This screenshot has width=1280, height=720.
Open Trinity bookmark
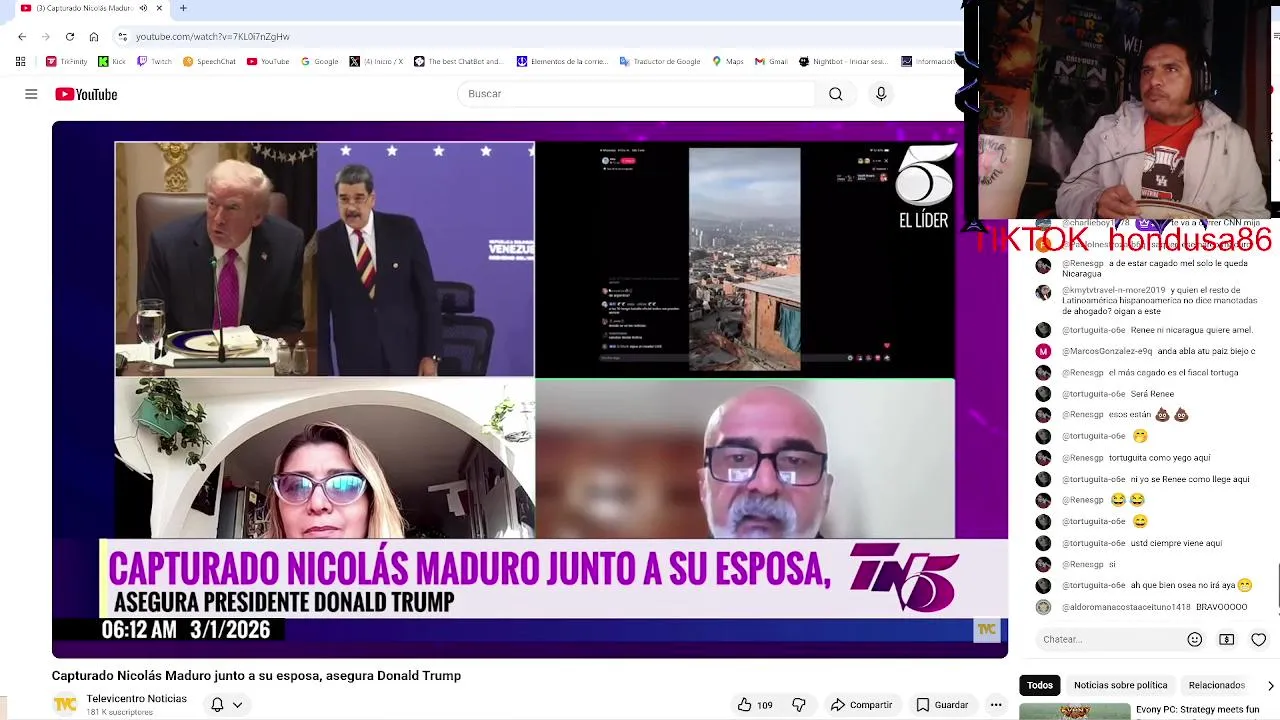(x=67, y=61)
